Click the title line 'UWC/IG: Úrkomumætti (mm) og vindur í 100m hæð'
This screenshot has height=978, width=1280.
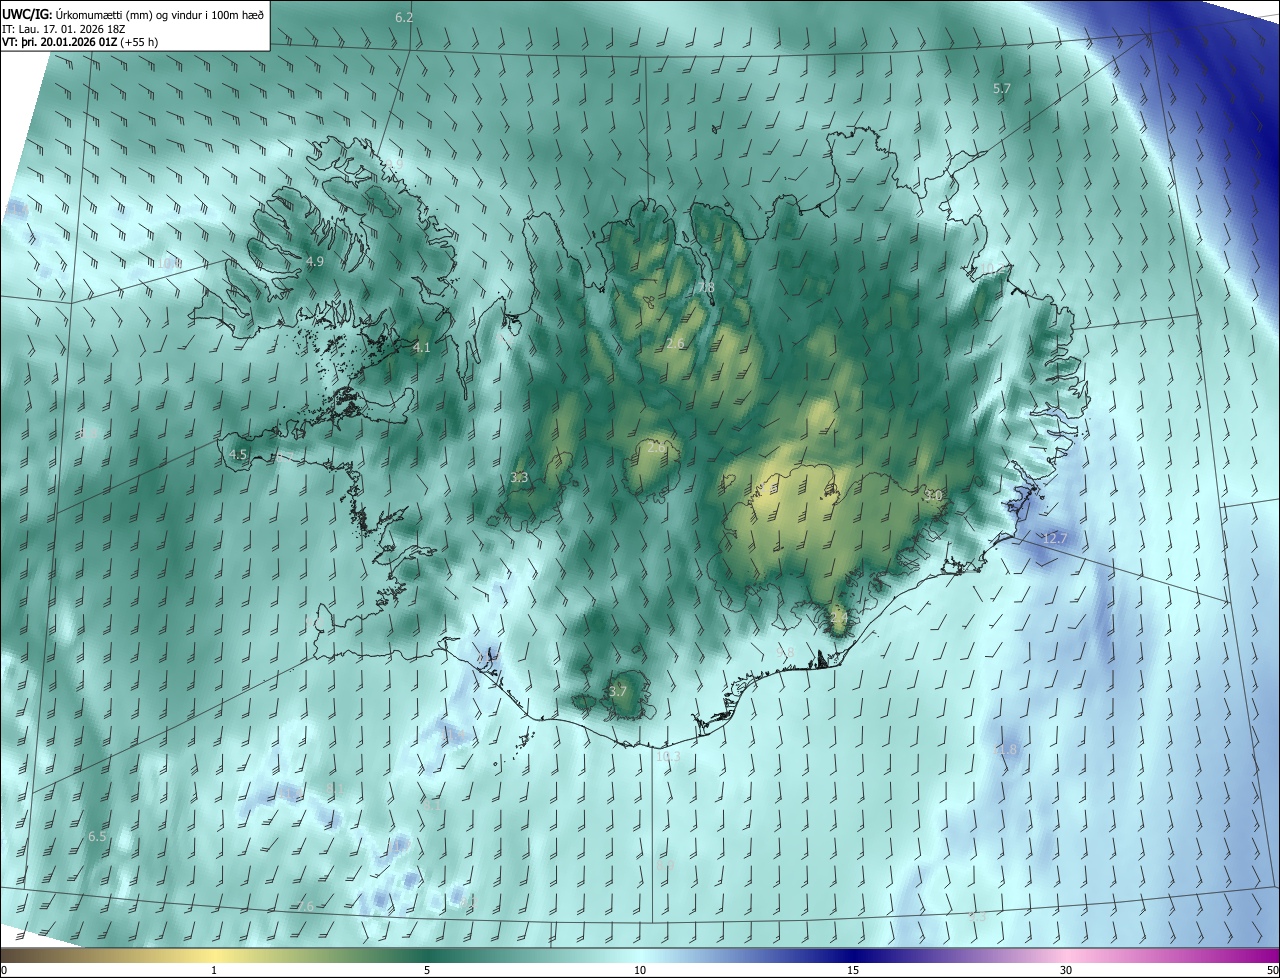pos(133,14)
